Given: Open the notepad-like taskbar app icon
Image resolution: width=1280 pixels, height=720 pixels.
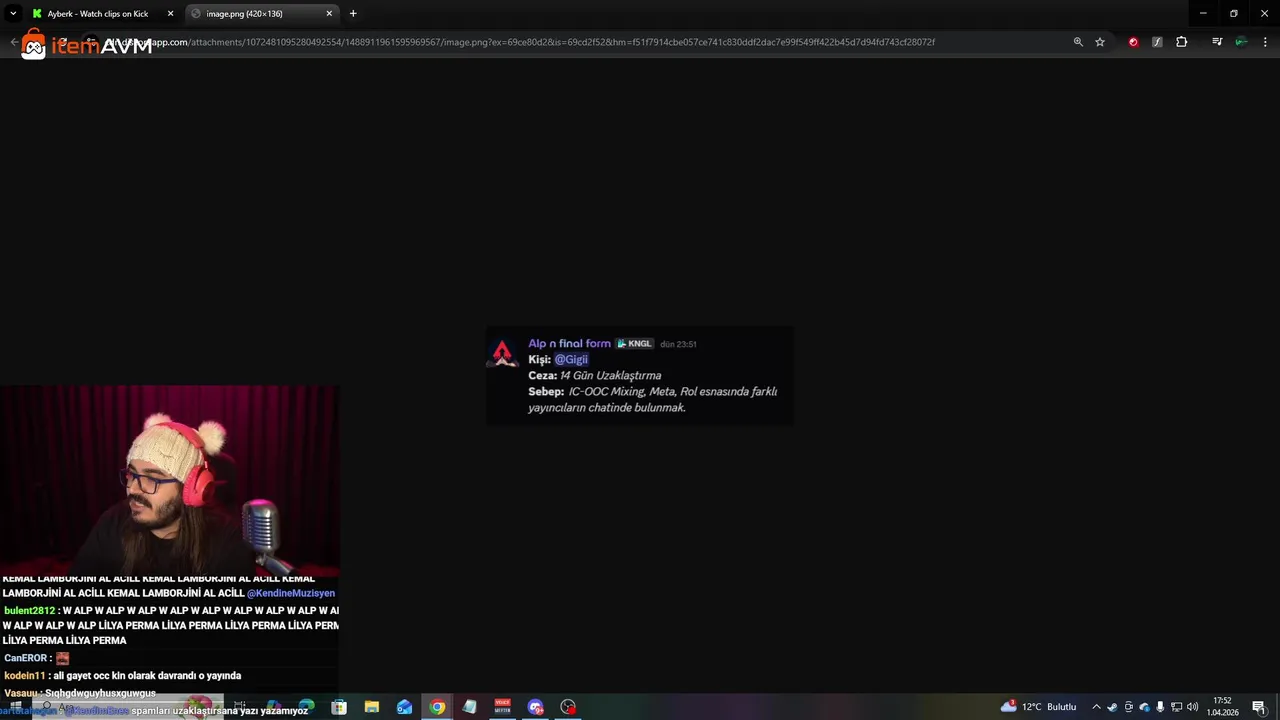Looking at the screenshot, I should point(470,707).
